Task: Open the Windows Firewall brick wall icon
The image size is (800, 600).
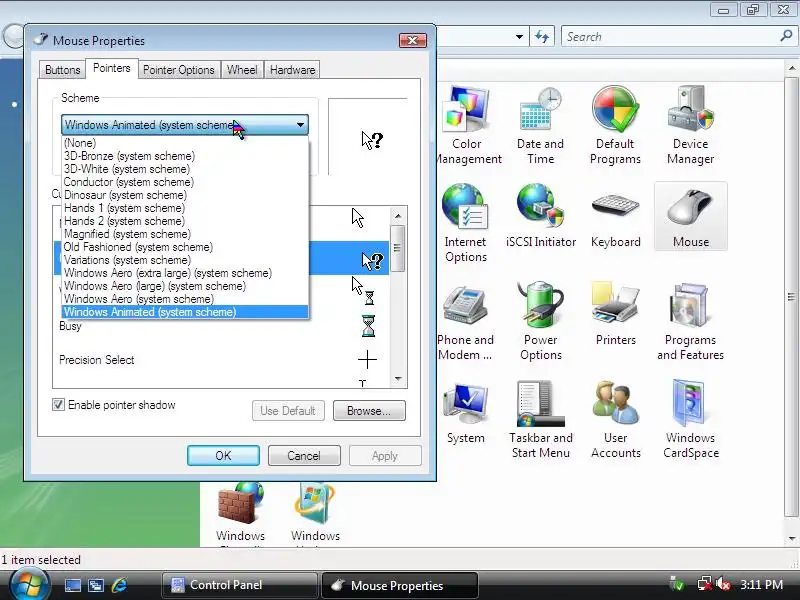Action: pos(240,505)
